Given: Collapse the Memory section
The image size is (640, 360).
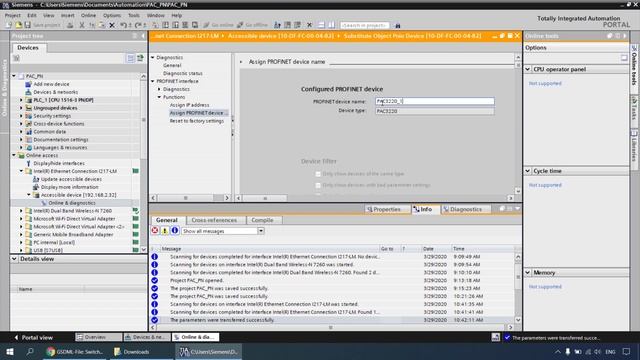Looking at the screenshot, I should [x=528, y=273].
